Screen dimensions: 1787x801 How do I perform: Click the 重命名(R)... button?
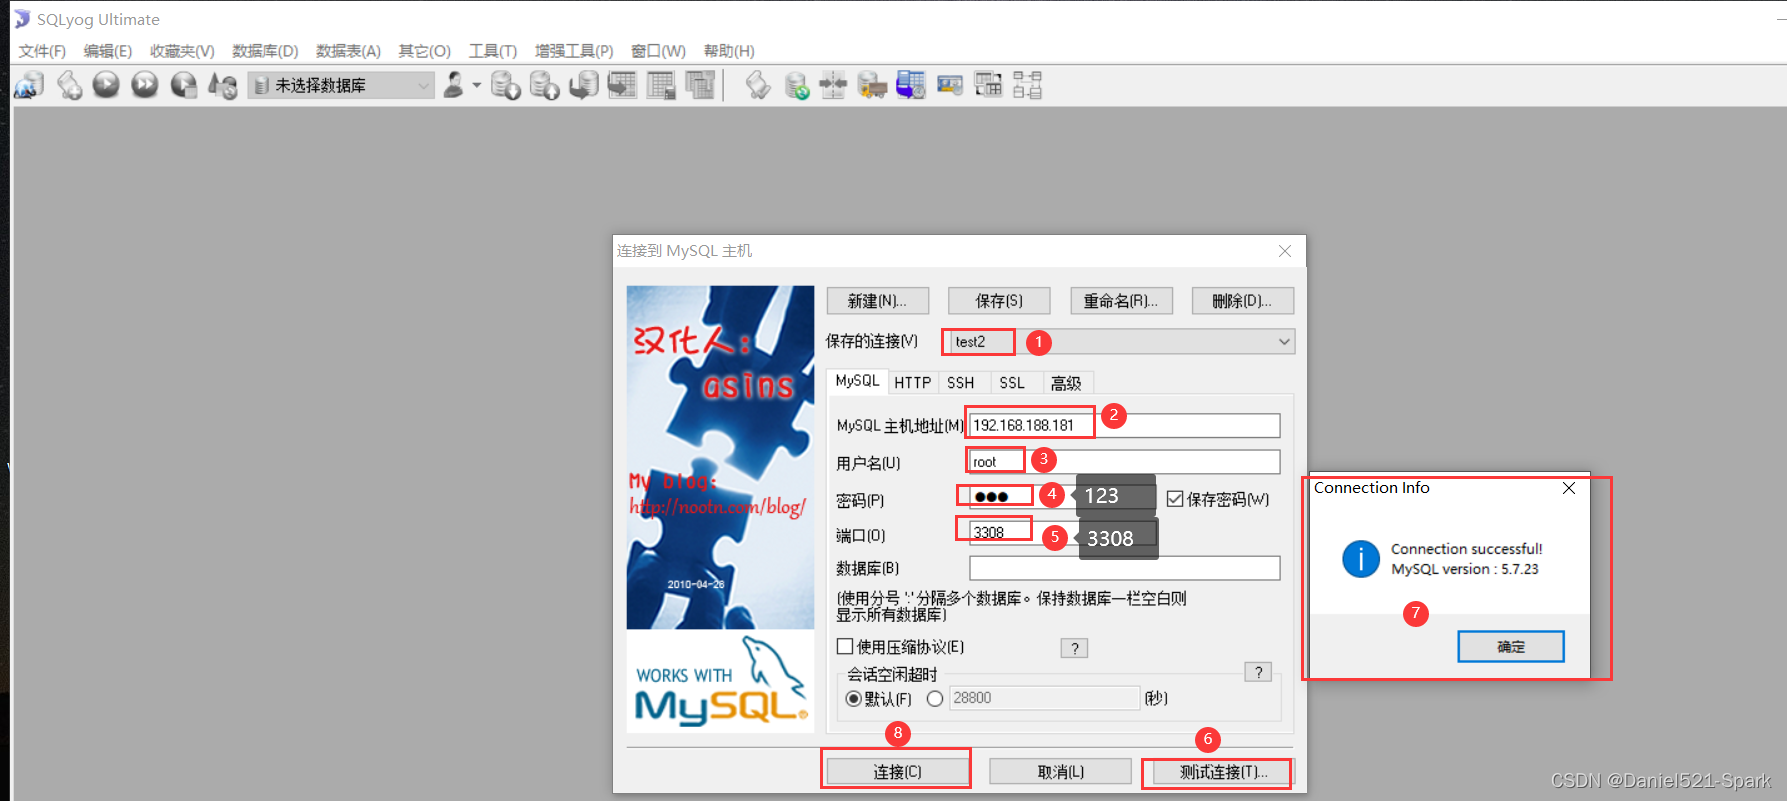tap(1121, 301)
